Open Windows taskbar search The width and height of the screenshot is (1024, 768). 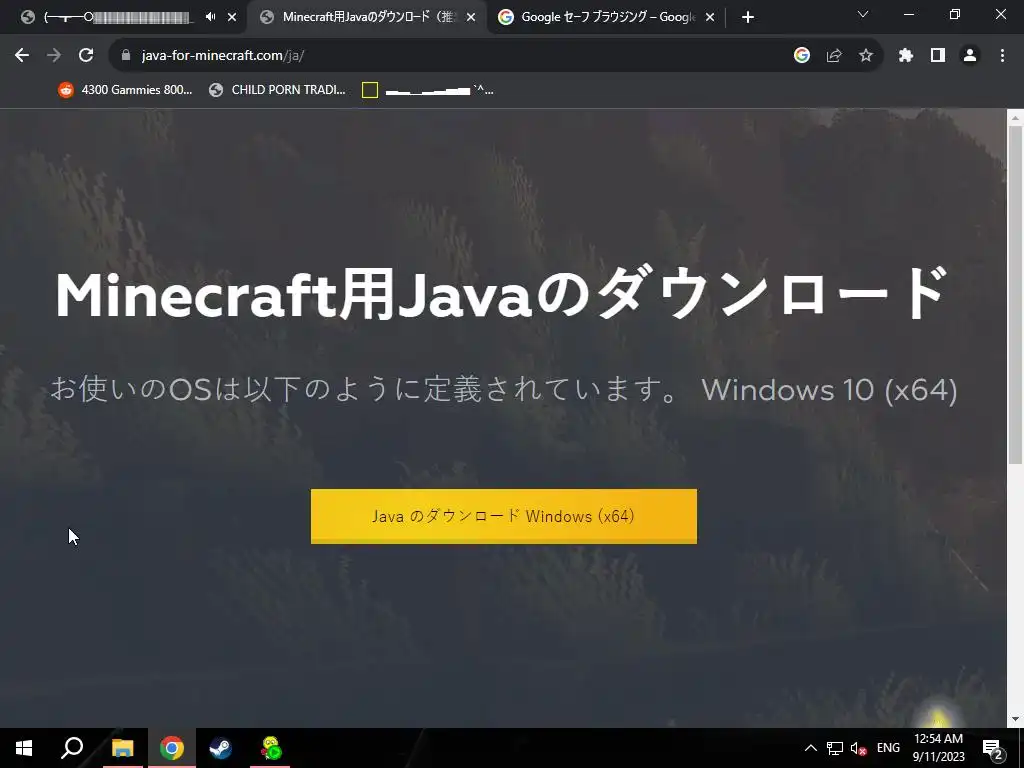point(72,748)
